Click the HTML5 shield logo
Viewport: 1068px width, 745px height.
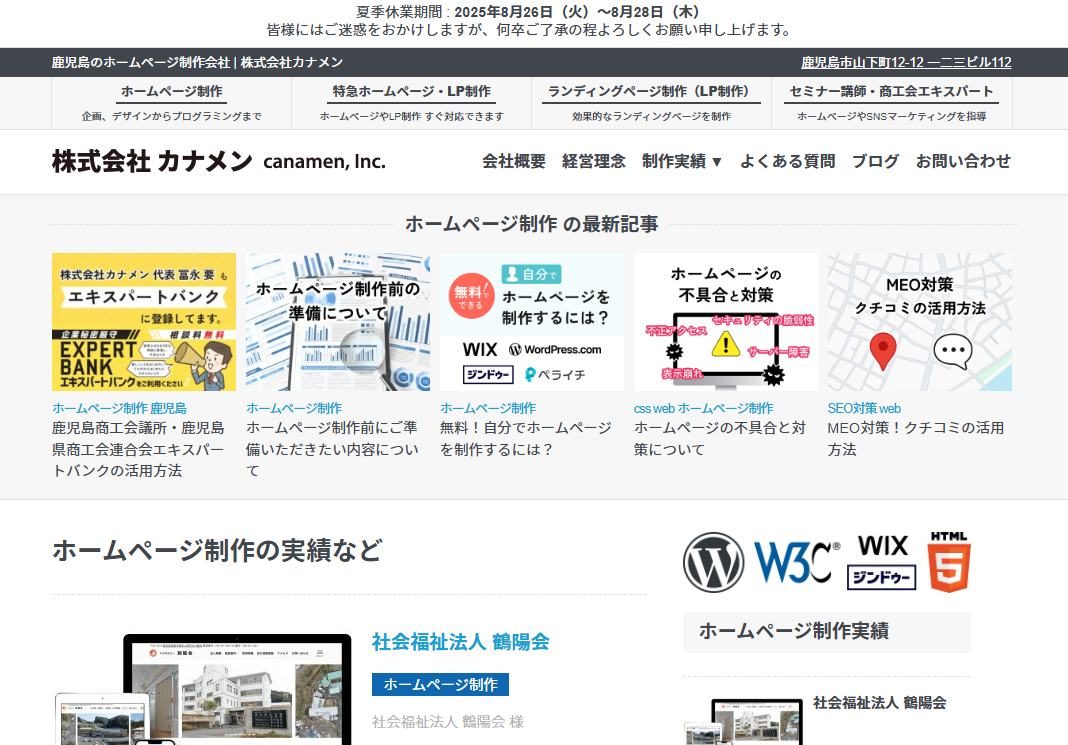[948, 562]
